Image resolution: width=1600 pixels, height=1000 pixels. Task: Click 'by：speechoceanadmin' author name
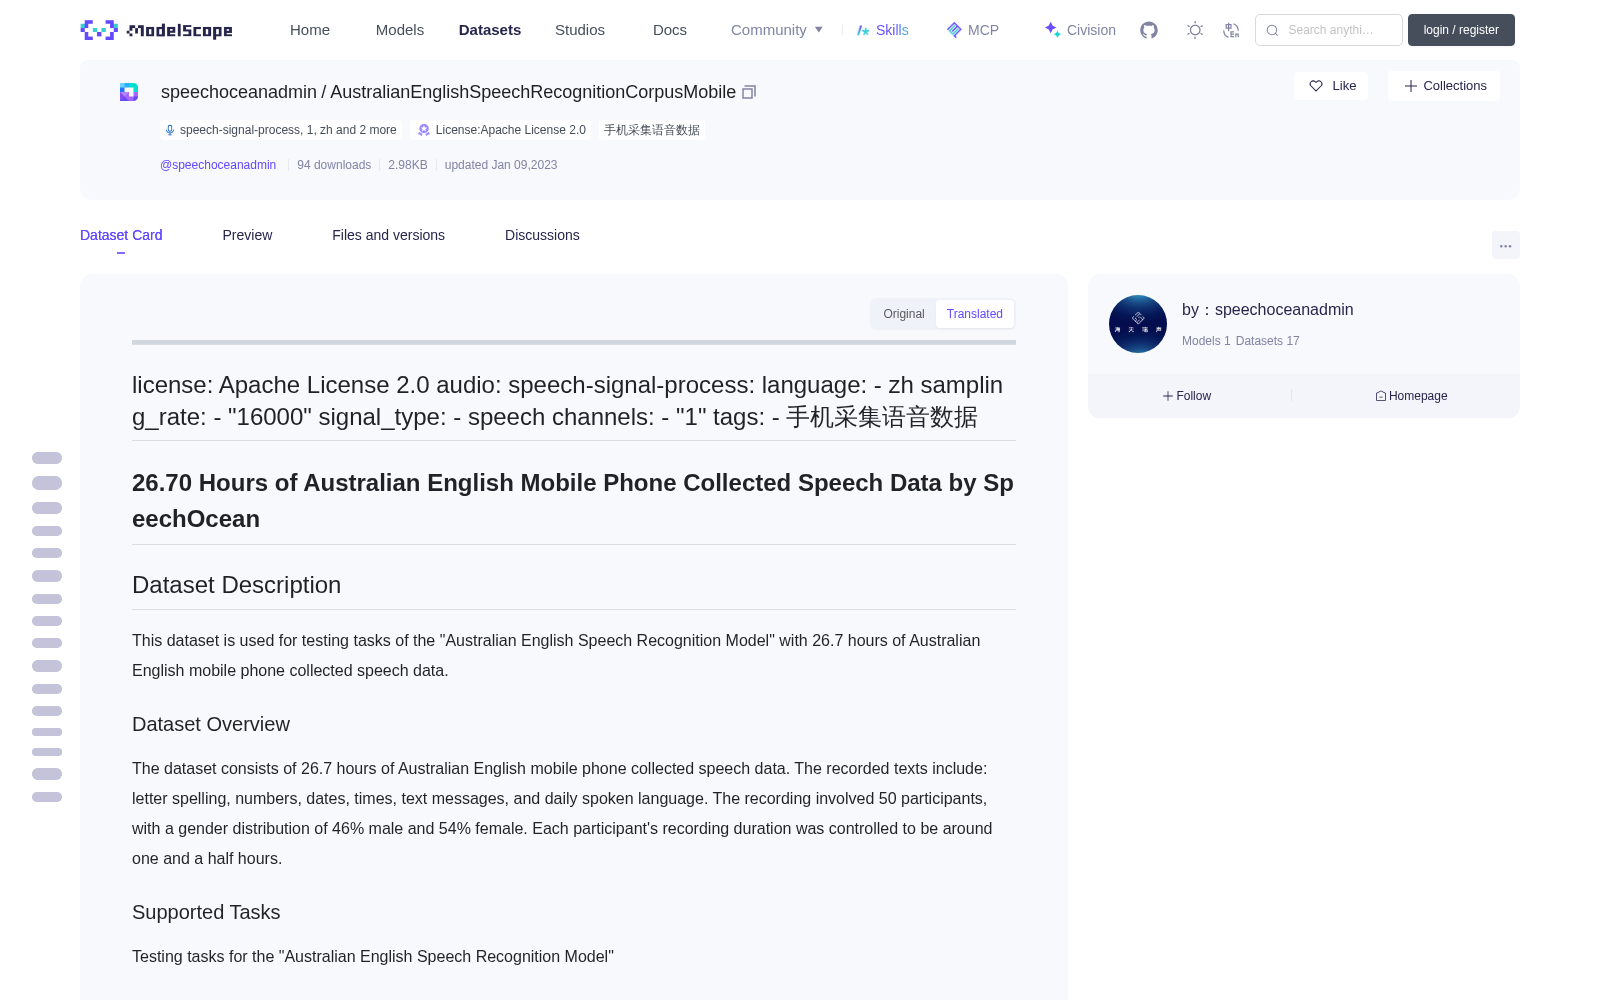click(1267, 310)
